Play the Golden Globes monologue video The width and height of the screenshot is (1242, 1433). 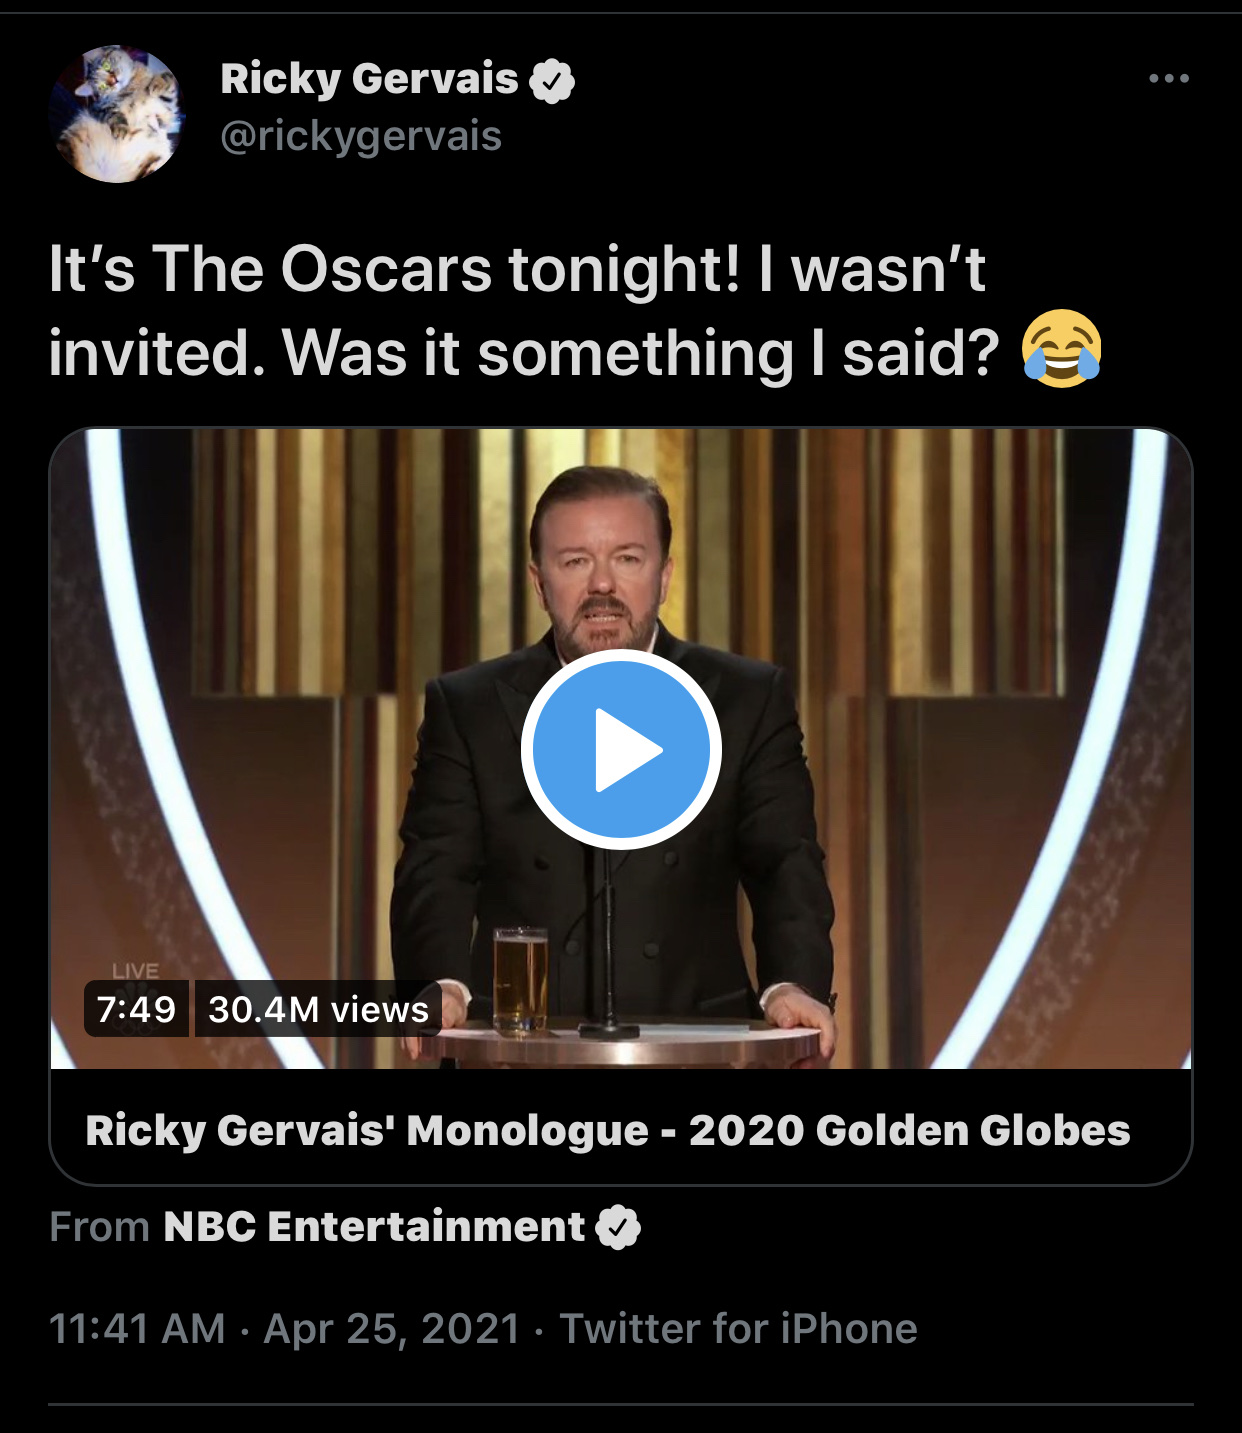click(x=621, y=749)
